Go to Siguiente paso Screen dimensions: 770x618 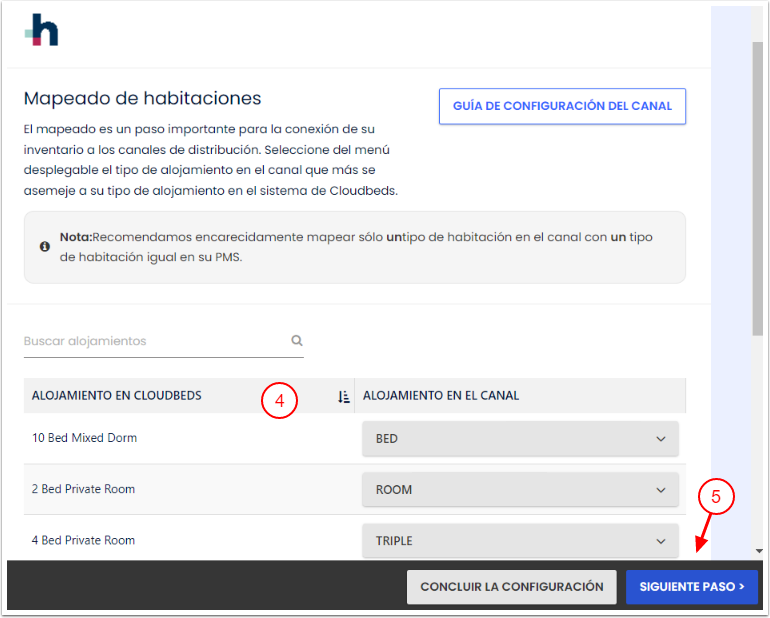pos(691,587)
